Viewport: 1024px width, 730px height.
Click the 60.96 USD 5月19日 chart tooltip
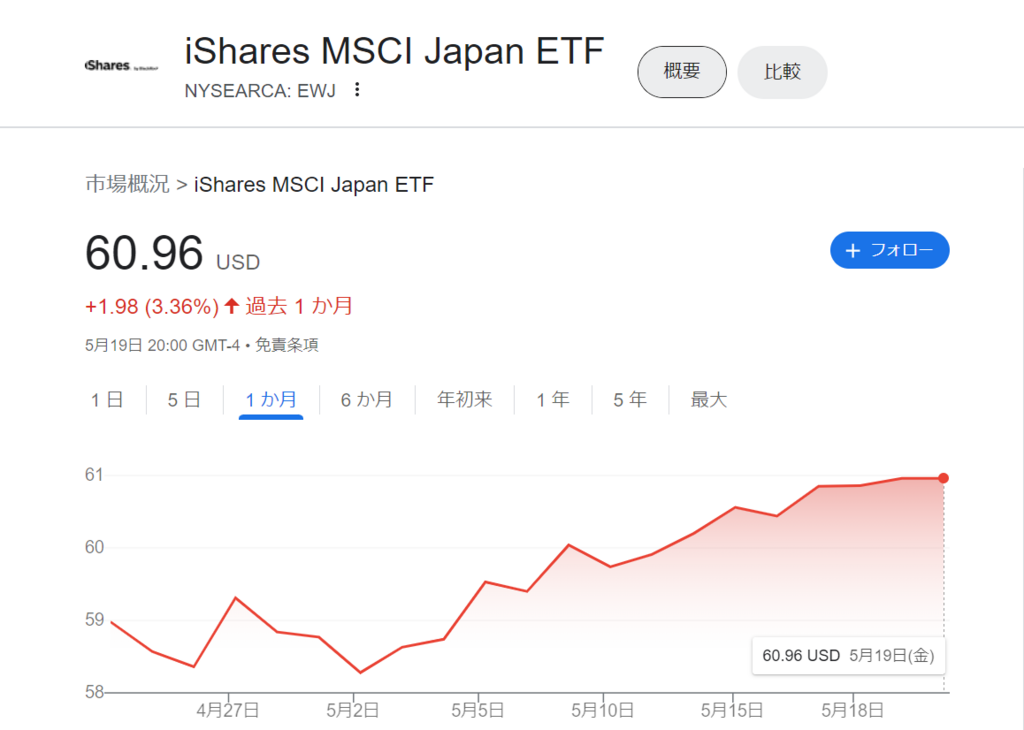[848, 656]
